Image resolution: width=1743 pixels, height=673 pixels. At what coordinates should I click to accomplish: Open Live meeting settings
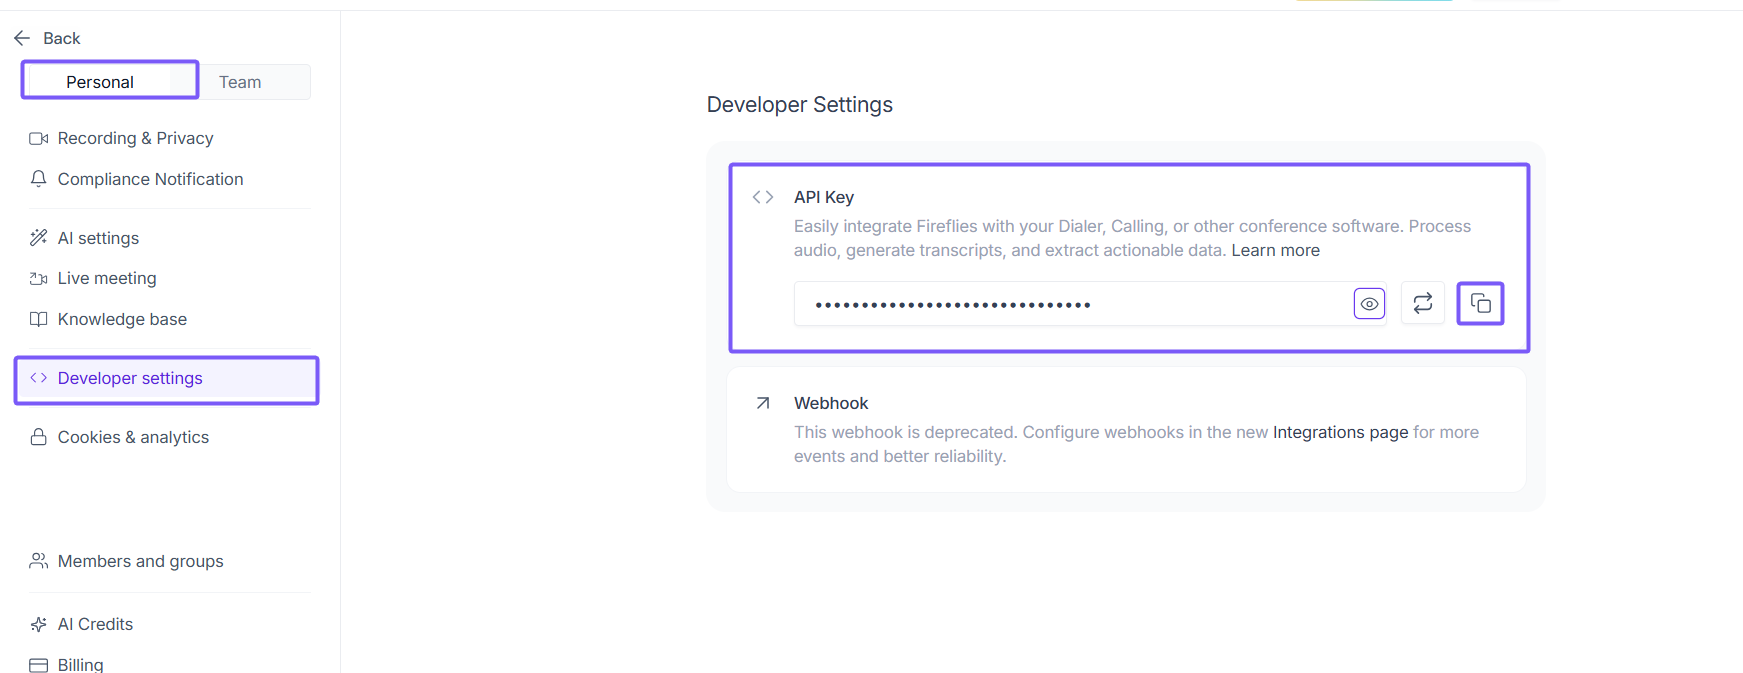pos(107,278)
